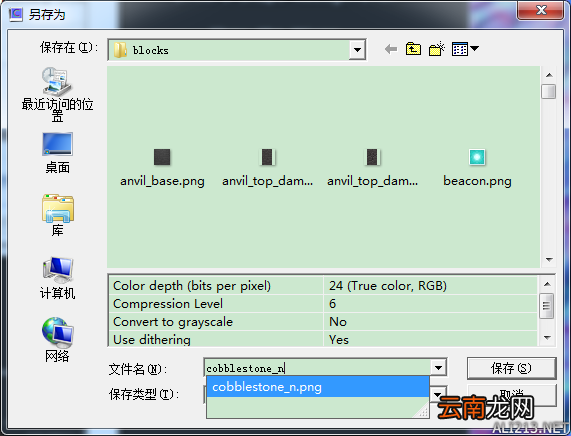571x436 pixels.
Task: Click the file name input field
Action: (317, 368)
